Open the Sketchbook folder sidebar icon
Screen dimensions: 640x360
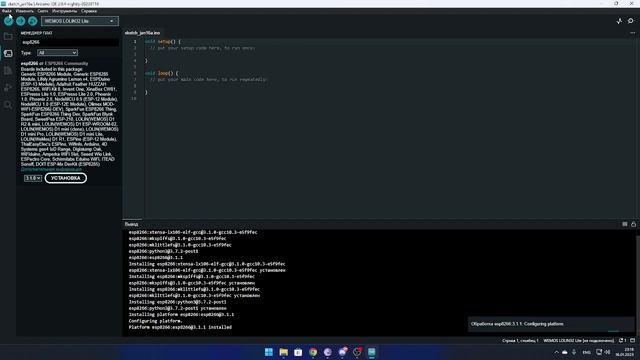(8, 36)
